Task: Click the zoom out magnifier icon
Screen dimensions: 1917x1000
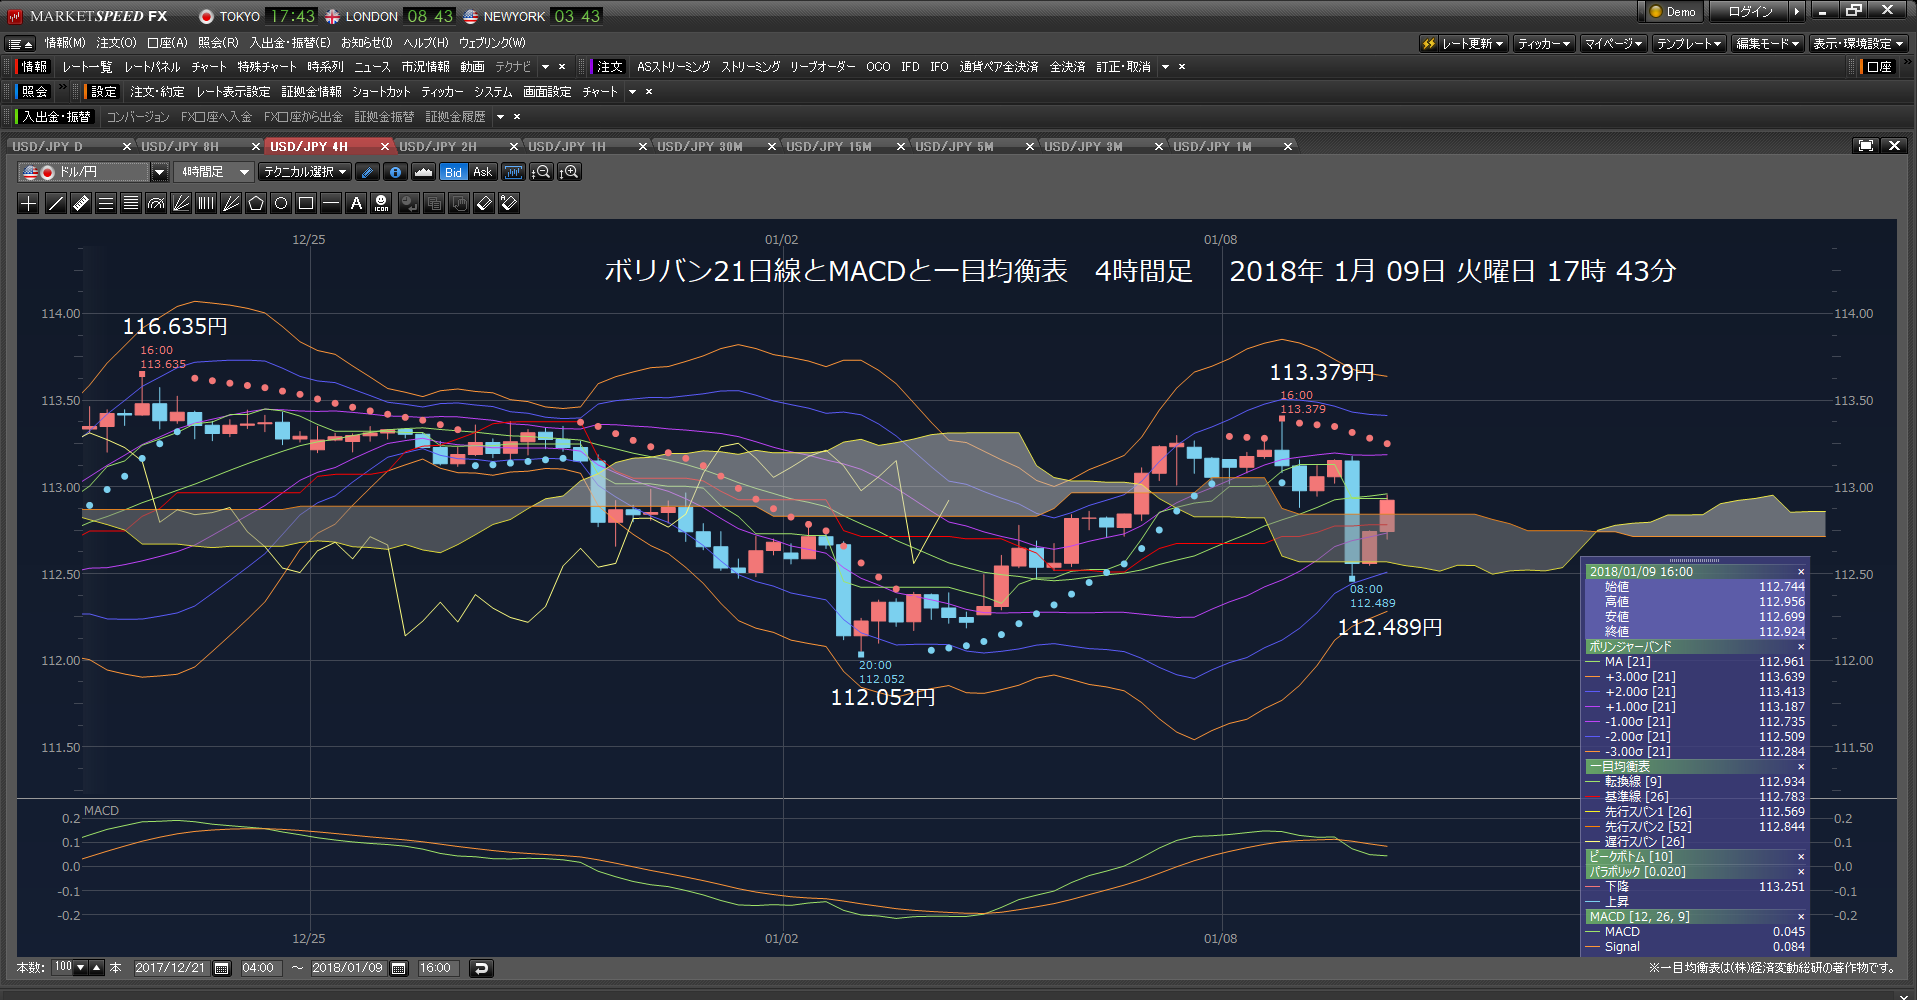Action: click(x=541, y=172)
